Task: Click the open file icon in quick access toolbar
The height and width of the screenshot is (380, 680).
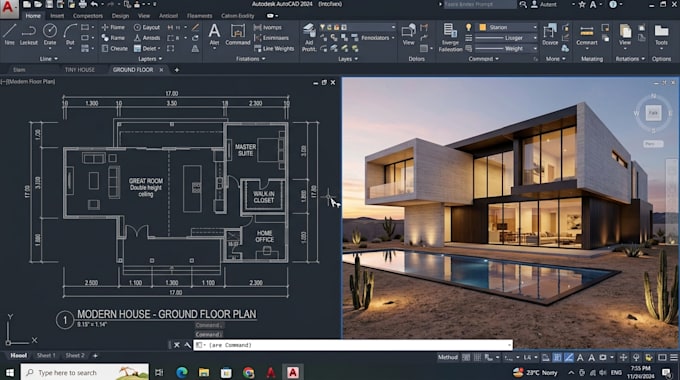Action: pyautogui.click(x=38, y=4)
